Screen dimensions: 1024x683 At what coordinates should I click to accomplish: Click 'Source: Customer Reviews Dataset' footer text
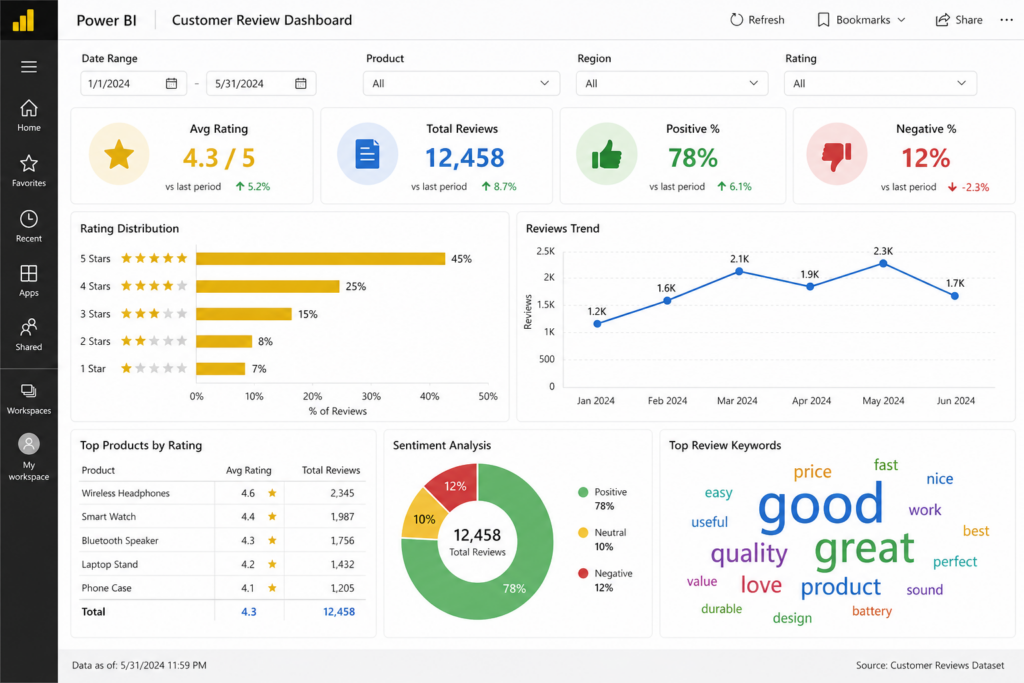click(930, 665)
